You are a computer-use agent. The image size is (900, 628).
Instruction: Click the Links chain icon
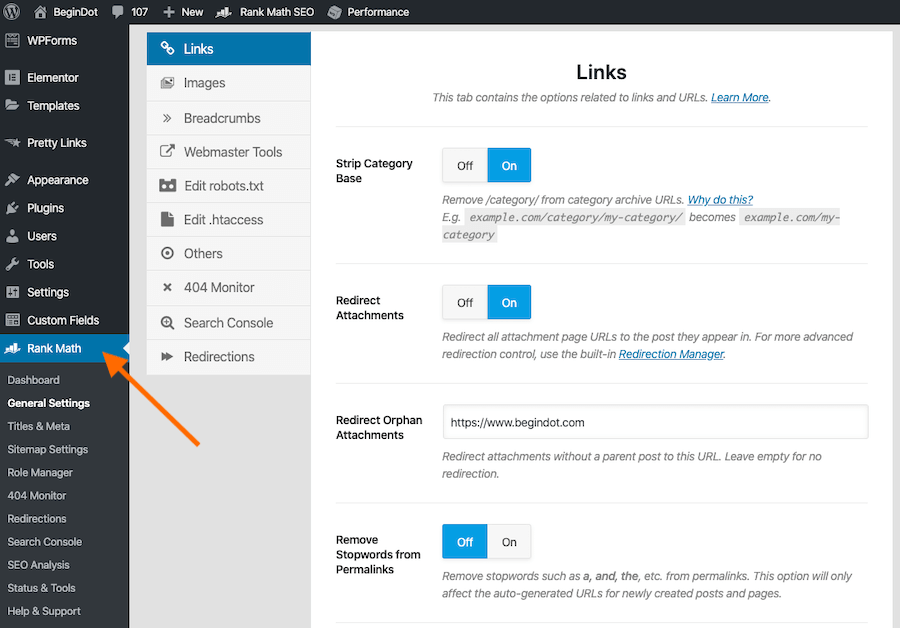click(x=167, y=48)
